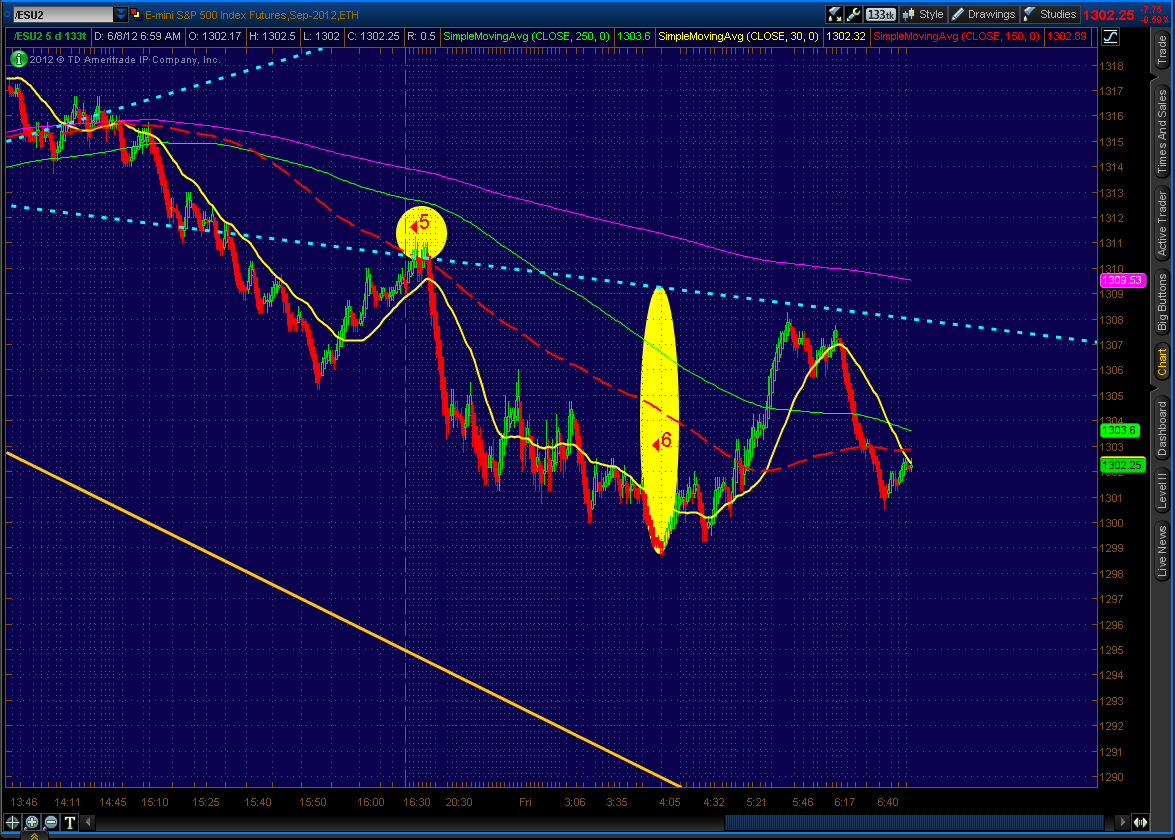Click the /ESU2 5 d 133t chart label

click(50, 36)
